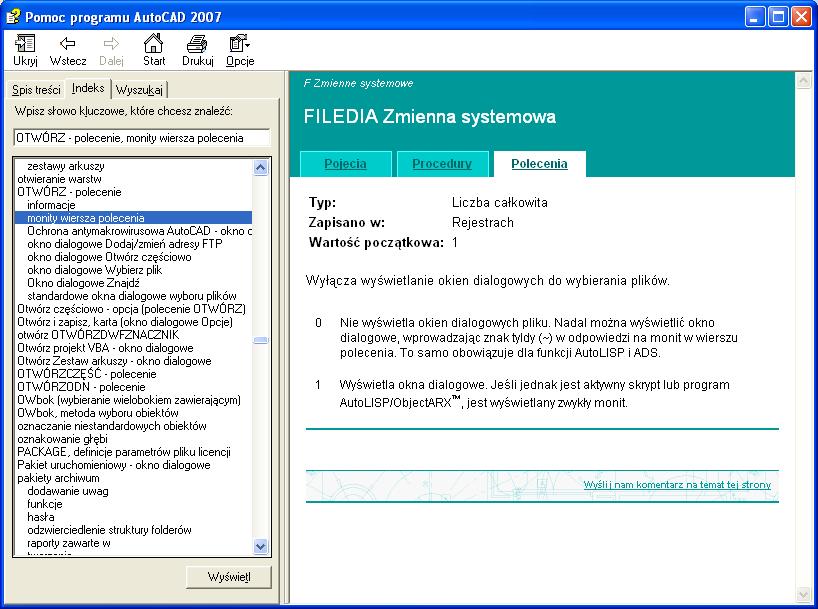The width and height of the screenshot is (818, 609).
Task: Select 'OWbok (wybieranie wielobokiem zawierającym)'
Action: (129, 400)
